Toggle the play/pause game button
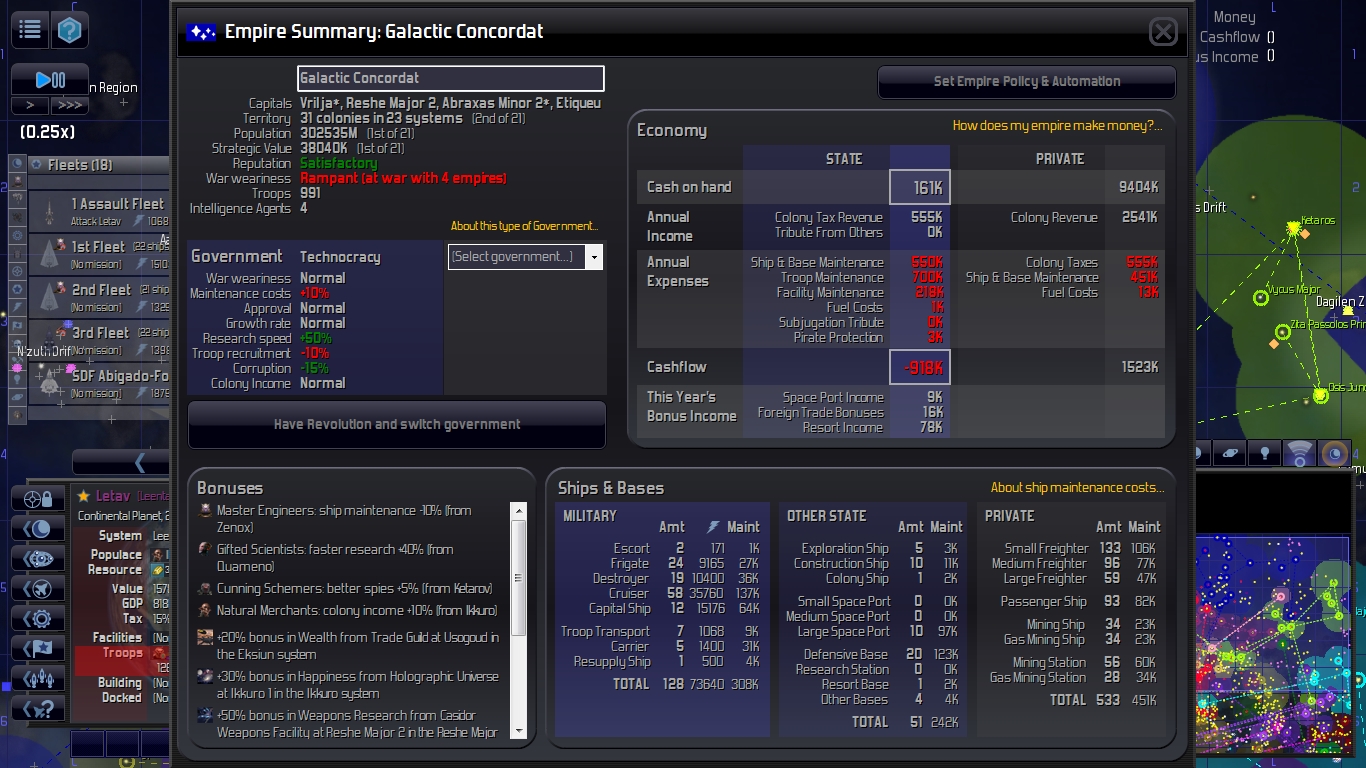This screenshot has height=768, width=1366. point(50,80)
